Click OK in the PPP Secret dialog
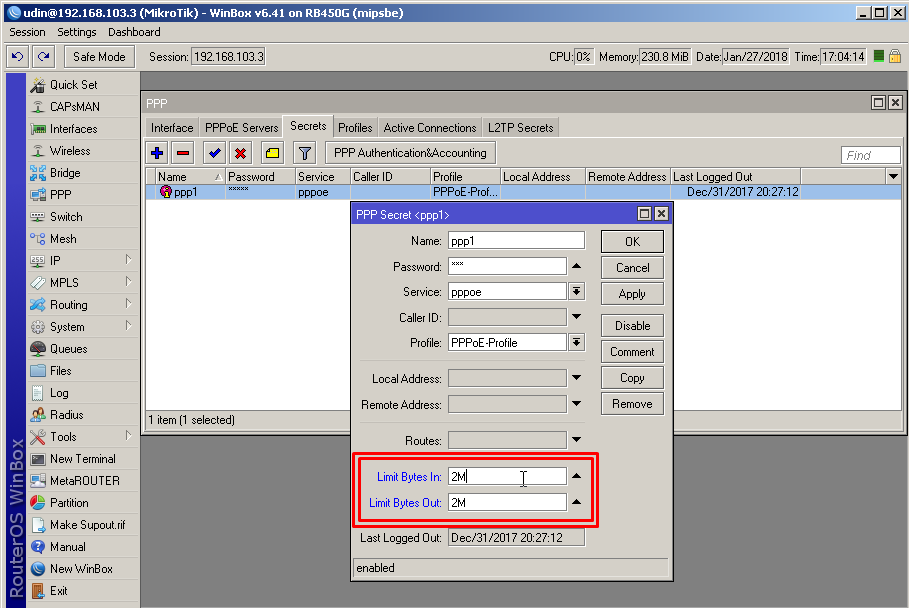Screen dimensions: 909x608 (x=632, y=242)
